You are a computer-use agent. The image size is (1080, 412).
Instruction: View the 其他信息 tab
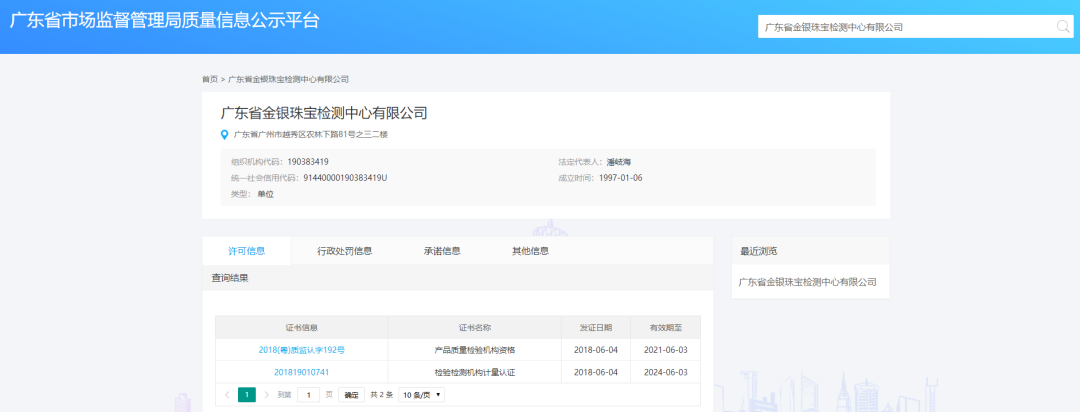(530, 251)
